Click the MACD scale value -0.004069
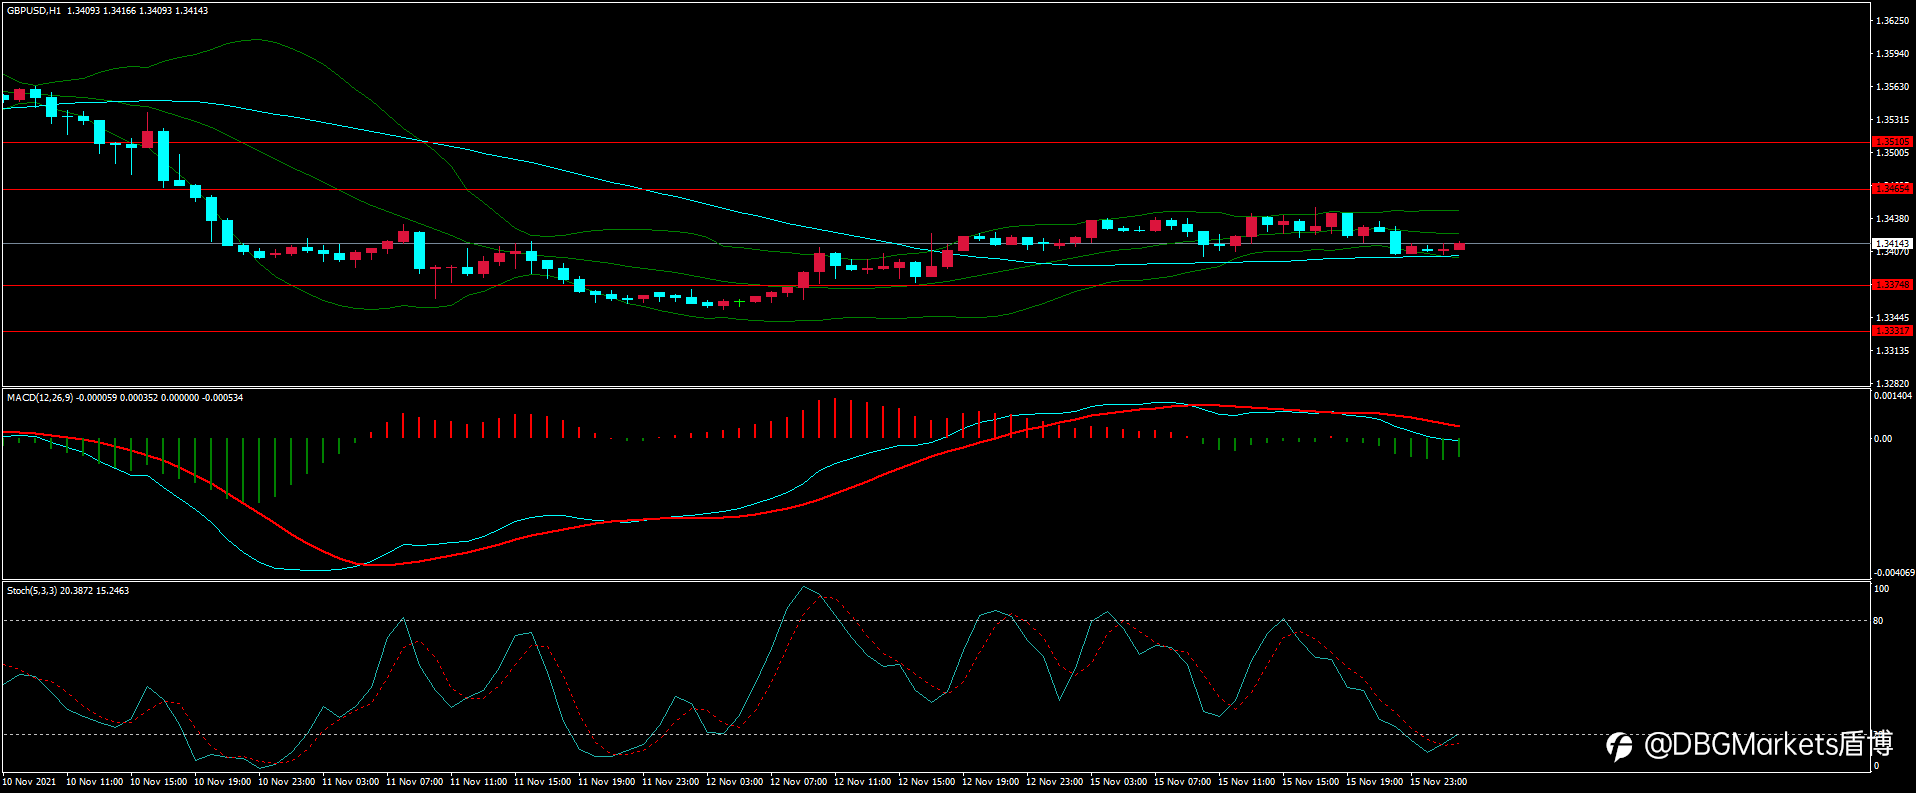Image resolution: width=1916 pixels, height=793 pixels. pos(1894,573)
